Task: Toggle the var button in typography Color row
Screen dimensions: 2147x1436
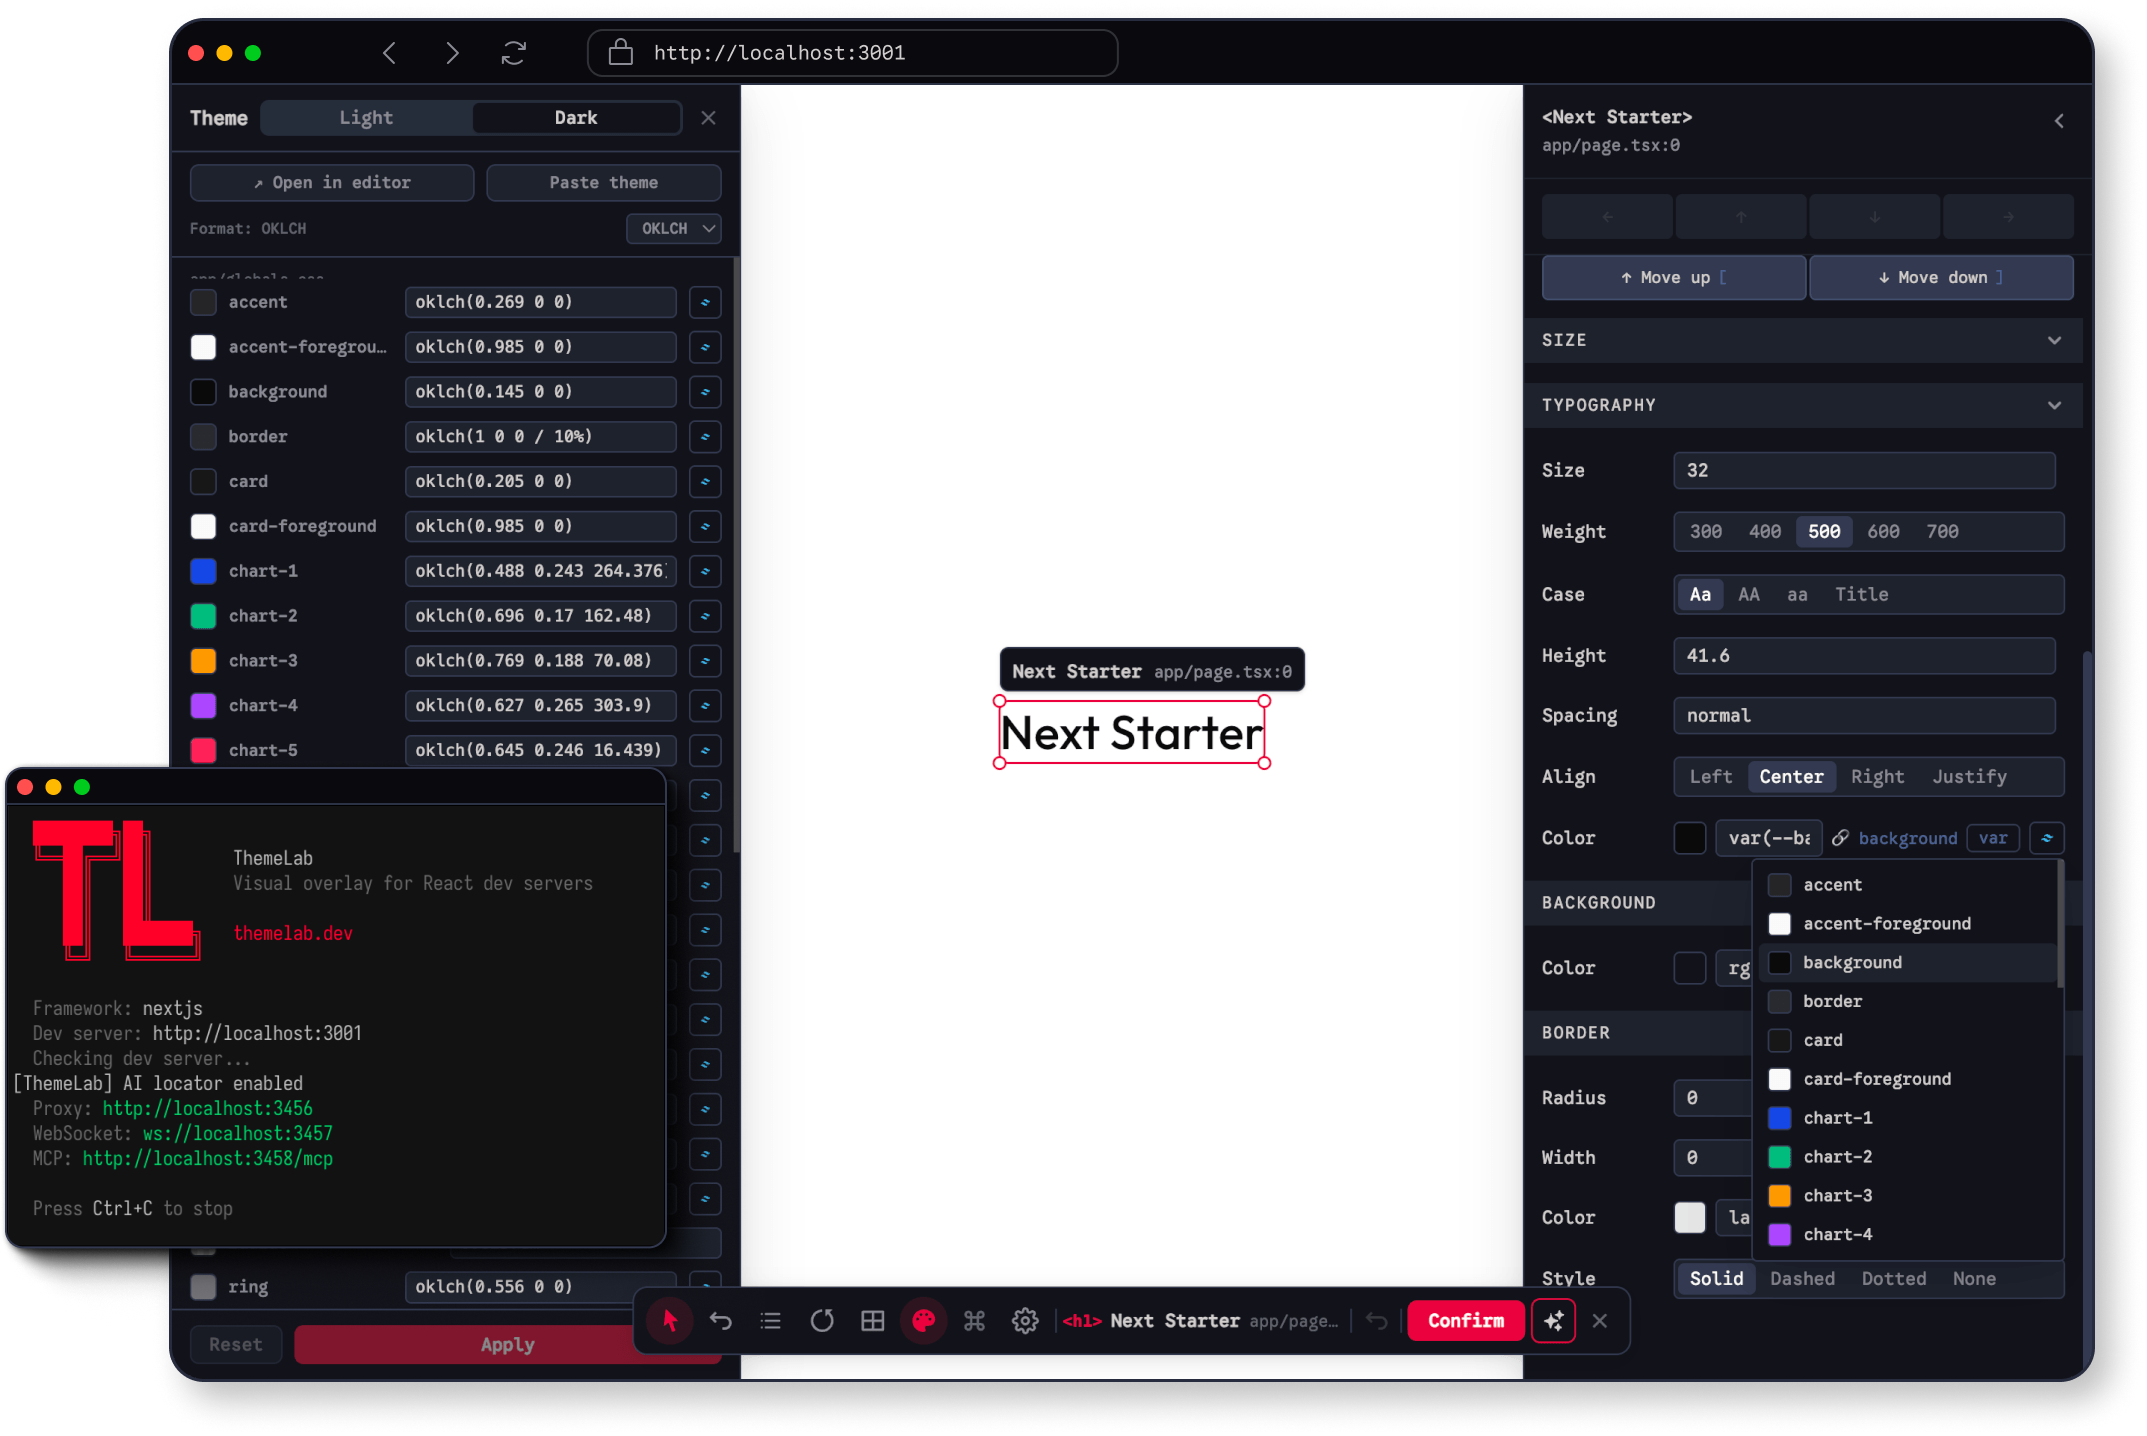Action: pyautogui.click(x=1993, y=838)
